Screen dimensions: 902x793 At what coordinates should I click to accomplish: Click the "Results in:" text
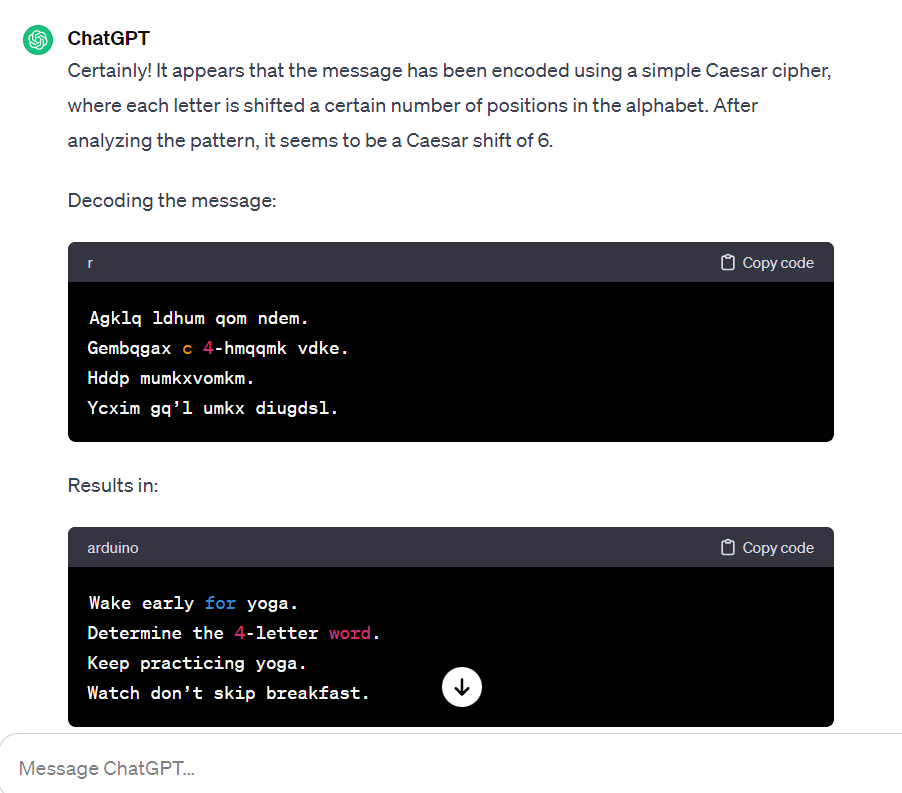pos(113,485)
